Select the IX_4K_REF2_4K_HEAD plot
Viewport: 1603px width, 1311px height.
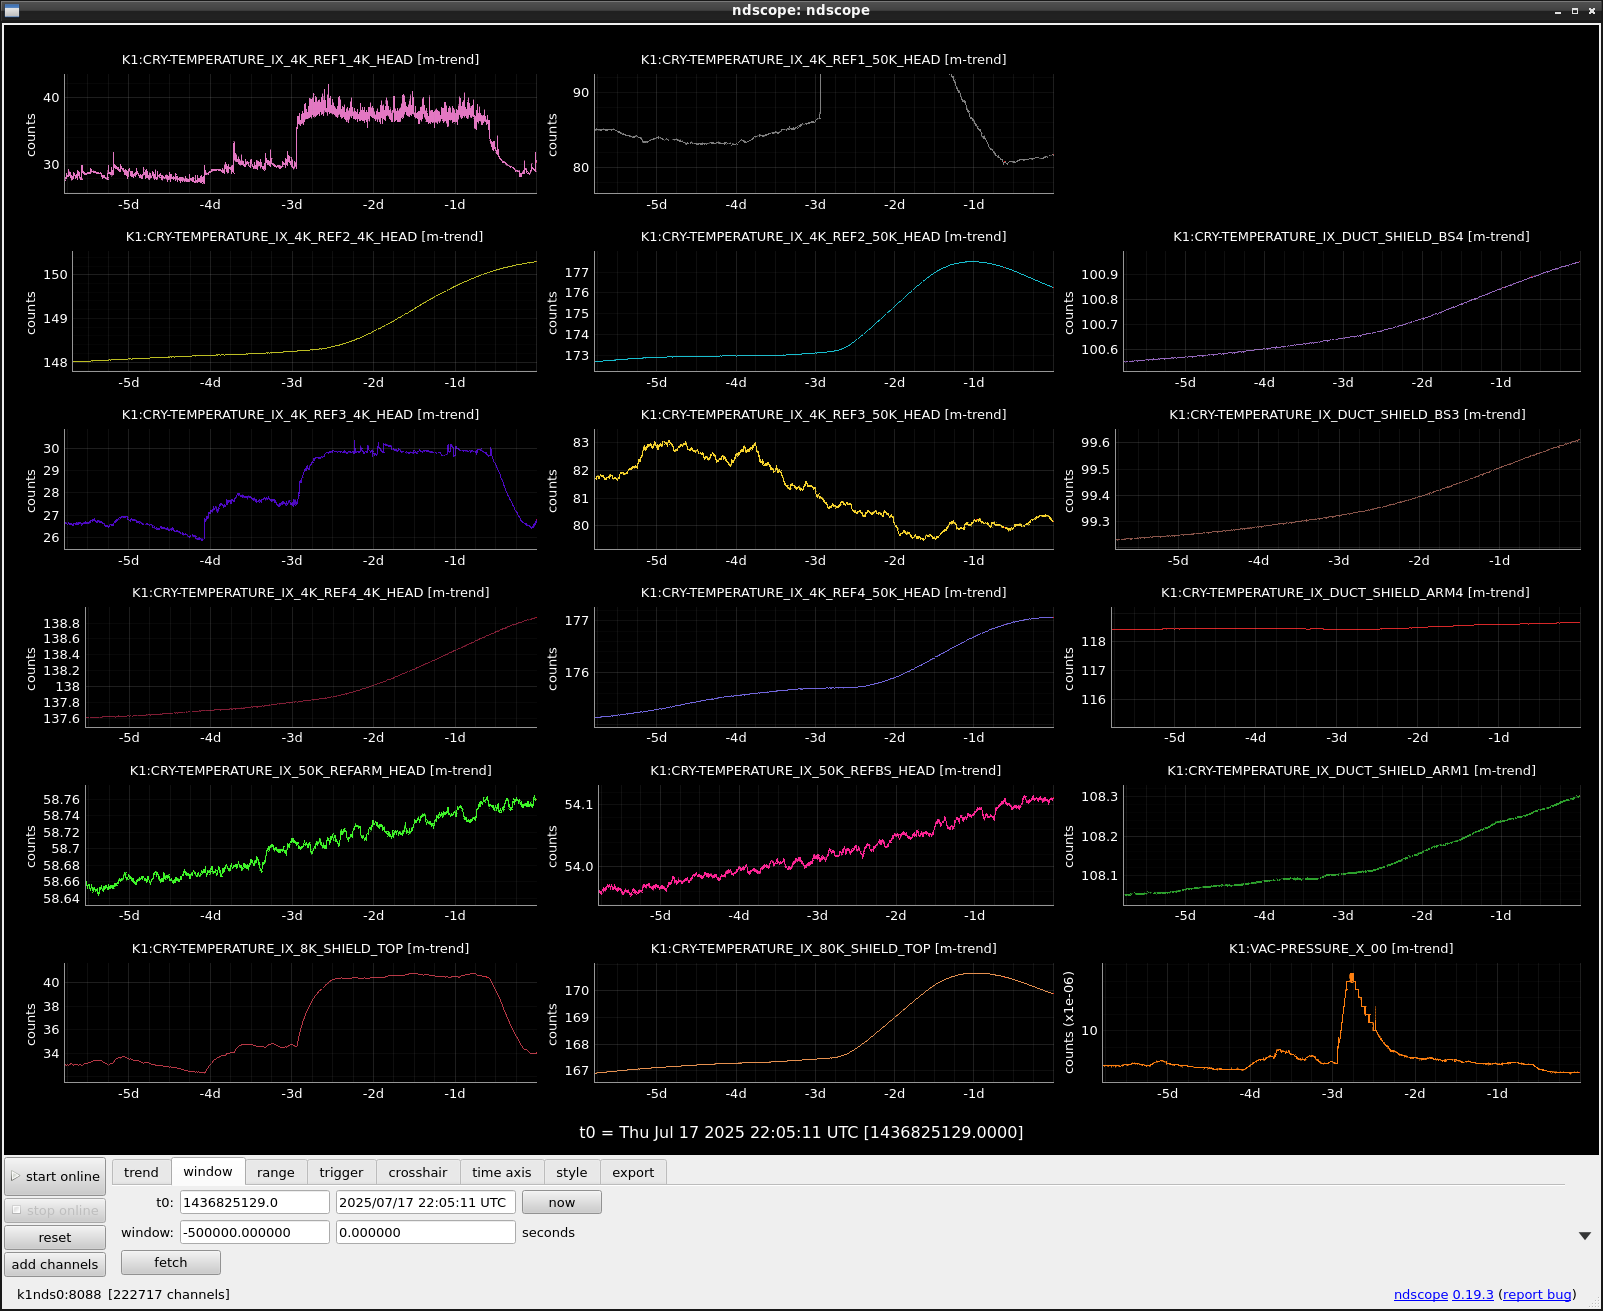[x=305, y=311]
